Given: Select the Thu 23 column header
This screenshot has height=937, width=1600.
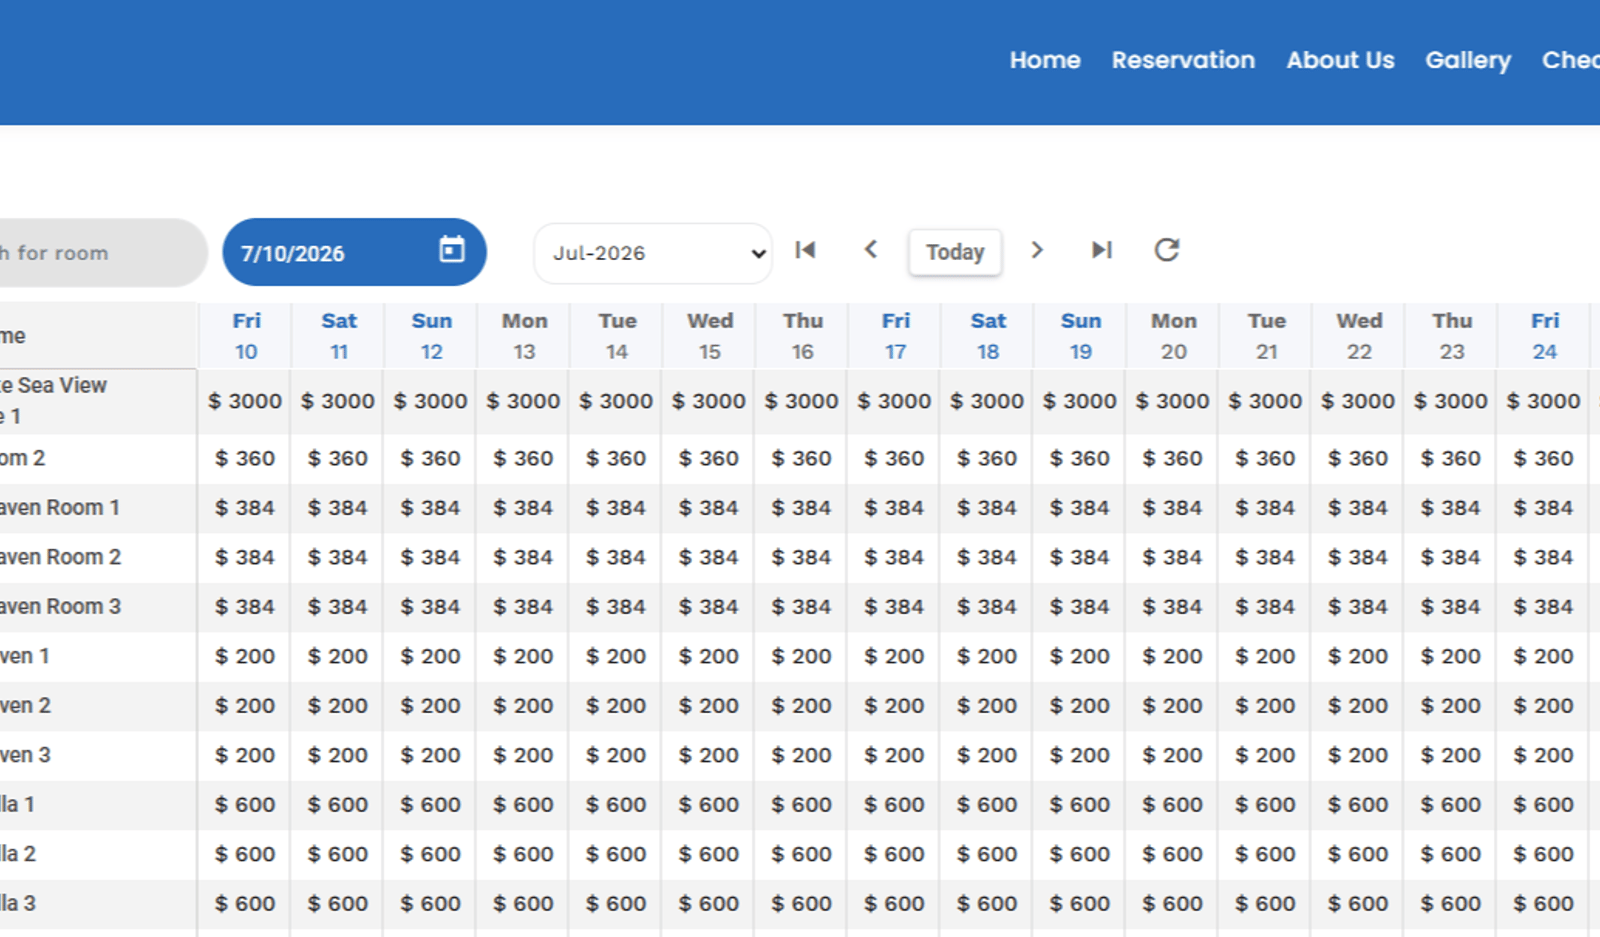Looking at the screenshot, I should click(x=1452, y=336).
